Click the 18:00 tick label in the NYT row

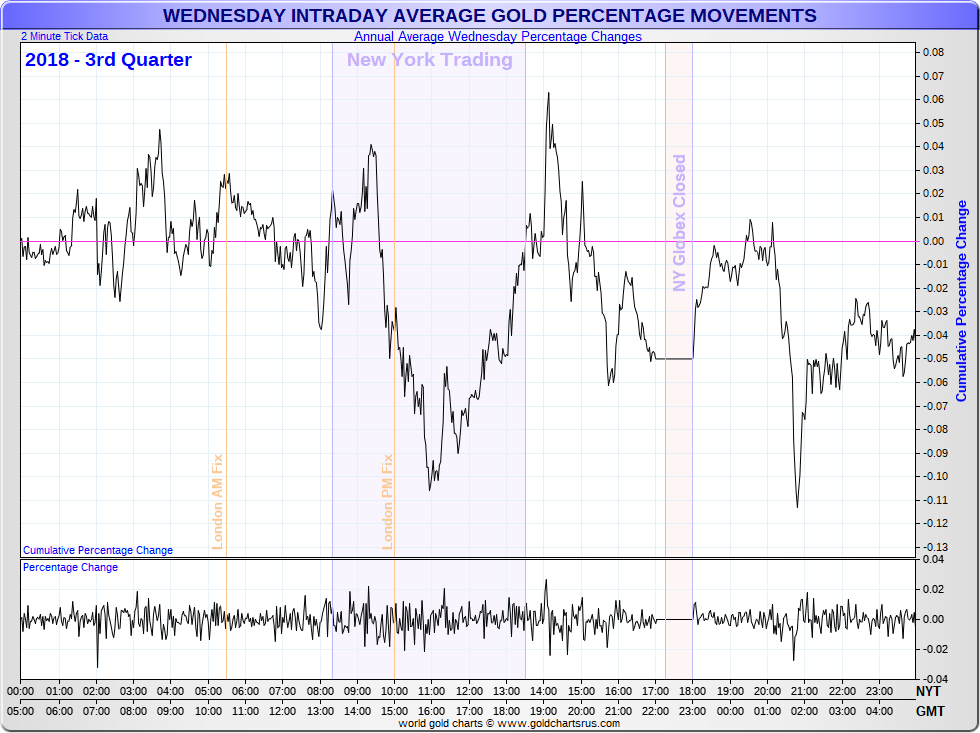[692, 691]
